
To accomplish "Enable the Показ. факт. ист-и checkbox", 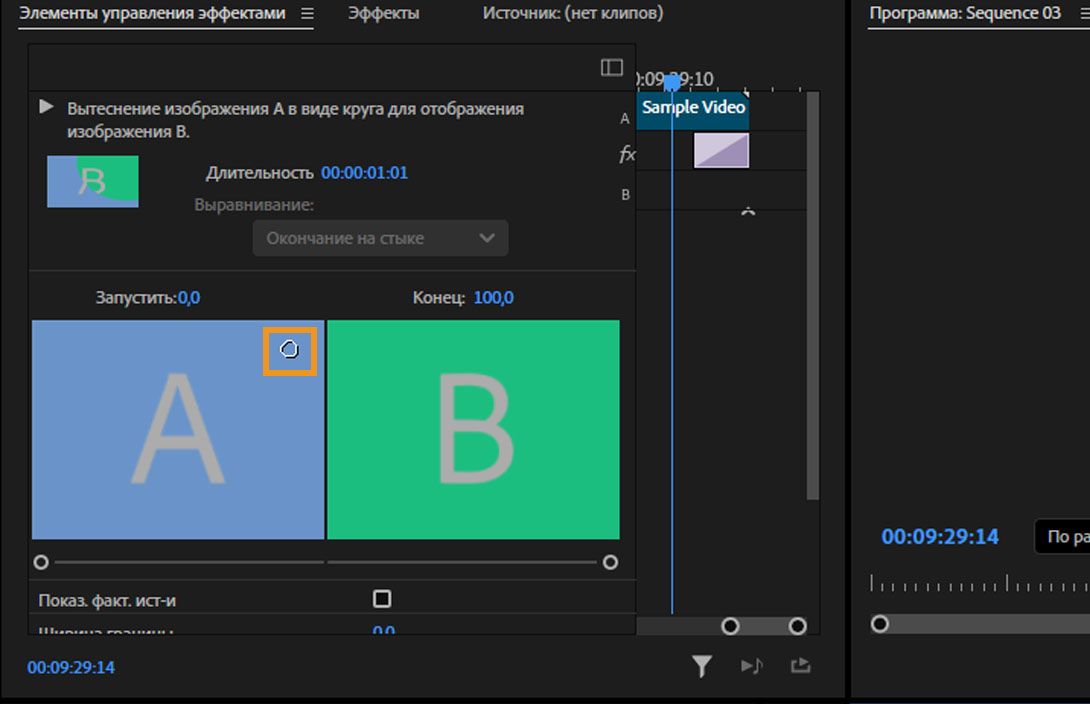I will (381, 599).
